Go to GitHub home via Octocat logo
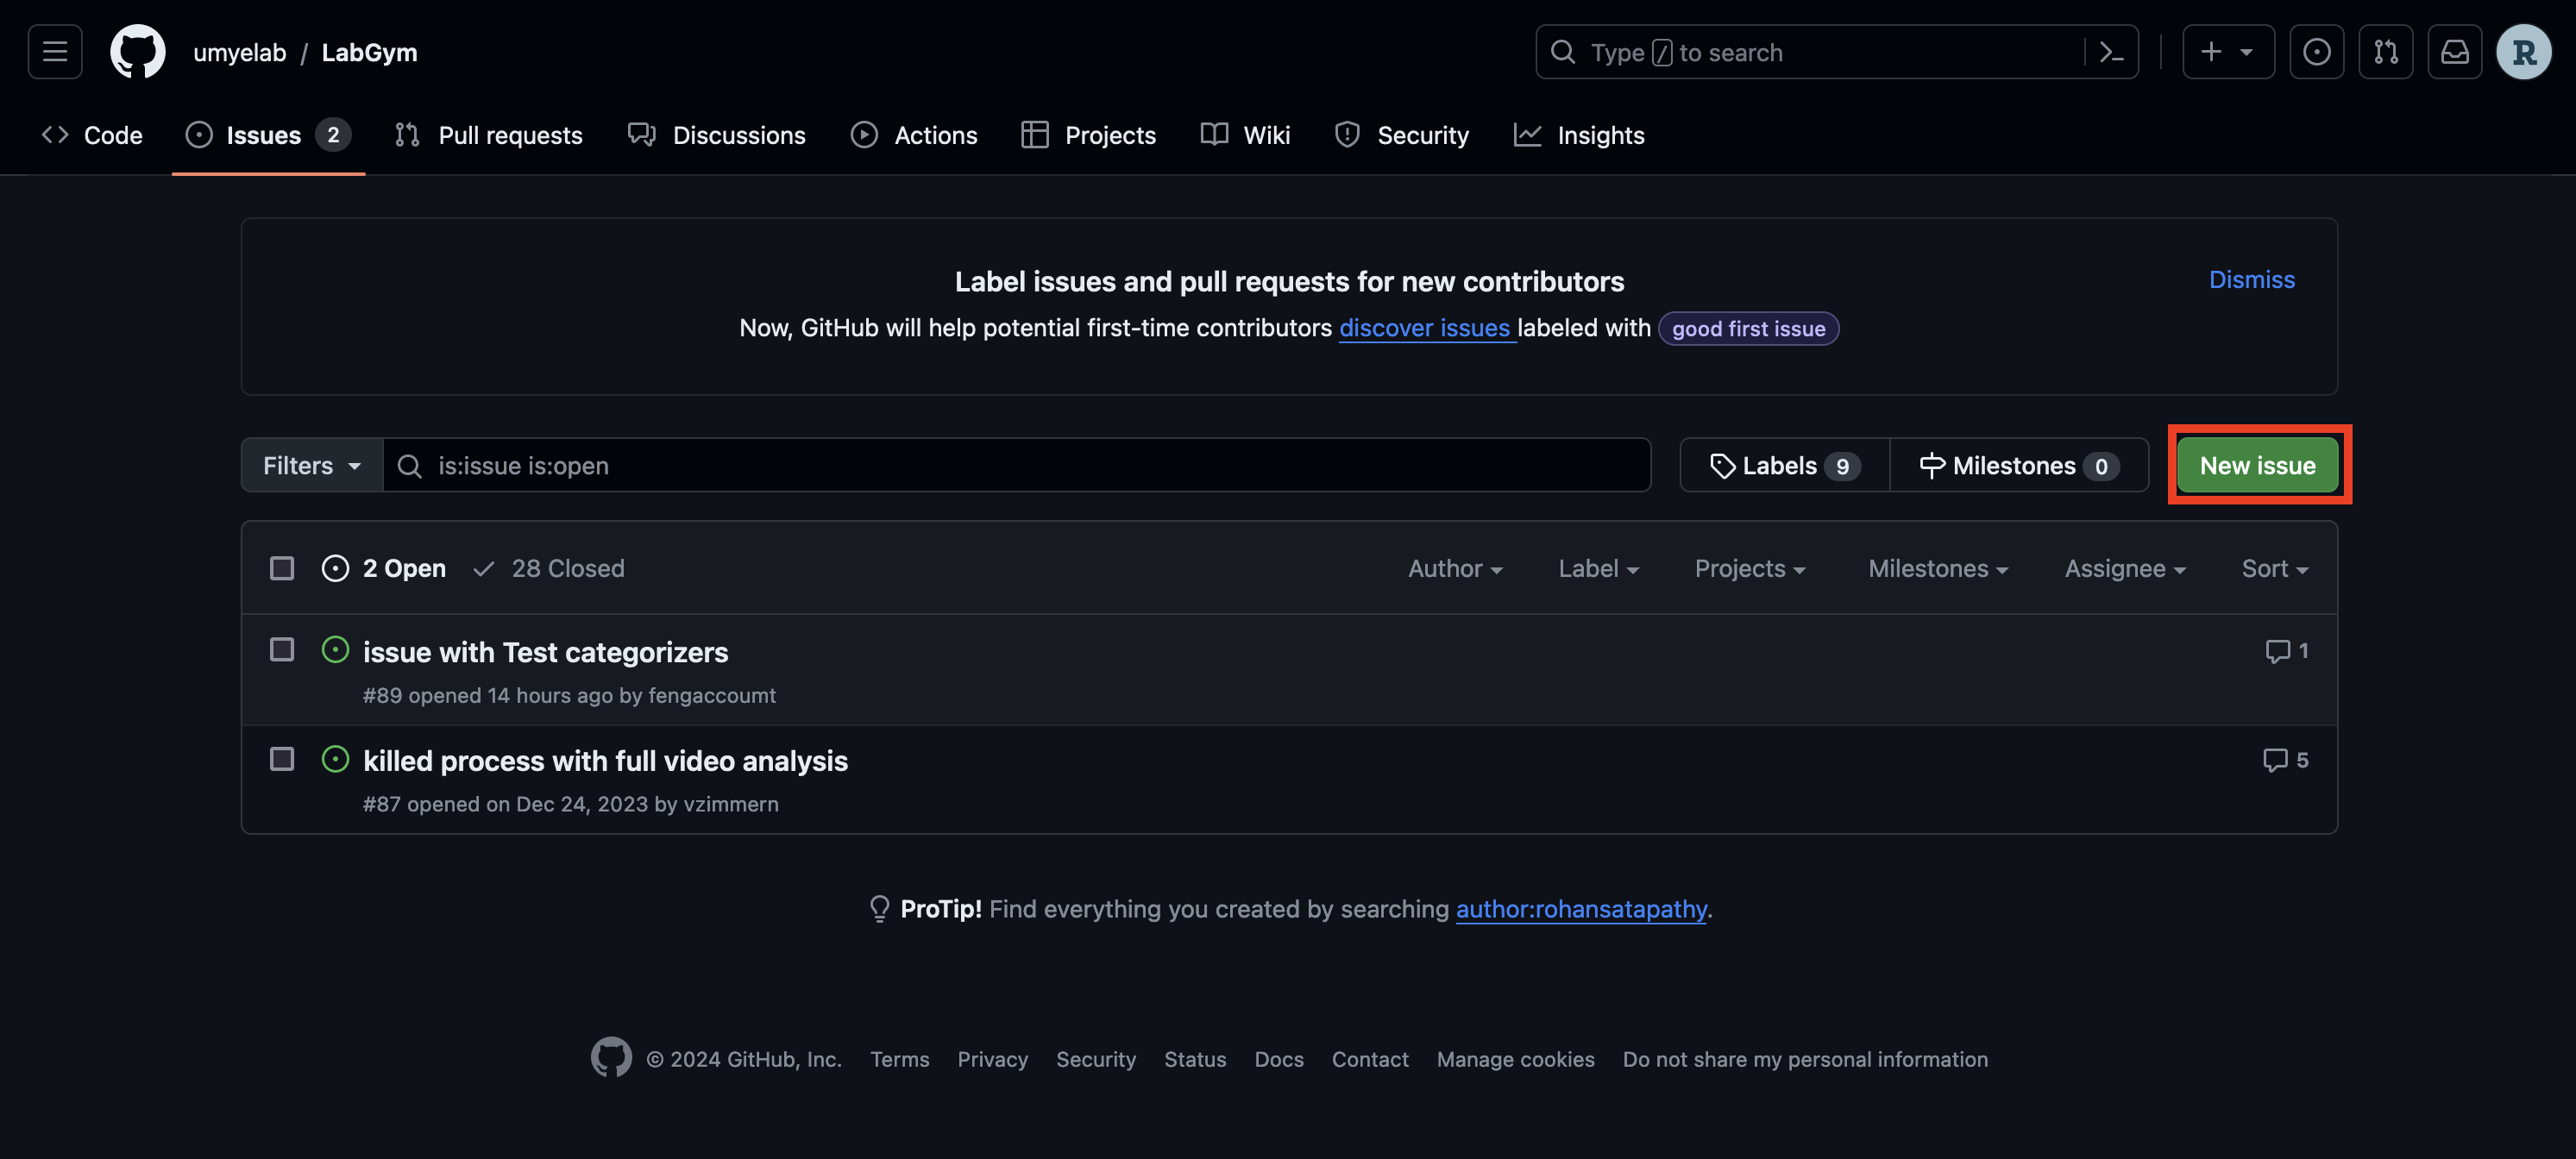This screenshot has height=1159, width=2576. coord(137,52)
